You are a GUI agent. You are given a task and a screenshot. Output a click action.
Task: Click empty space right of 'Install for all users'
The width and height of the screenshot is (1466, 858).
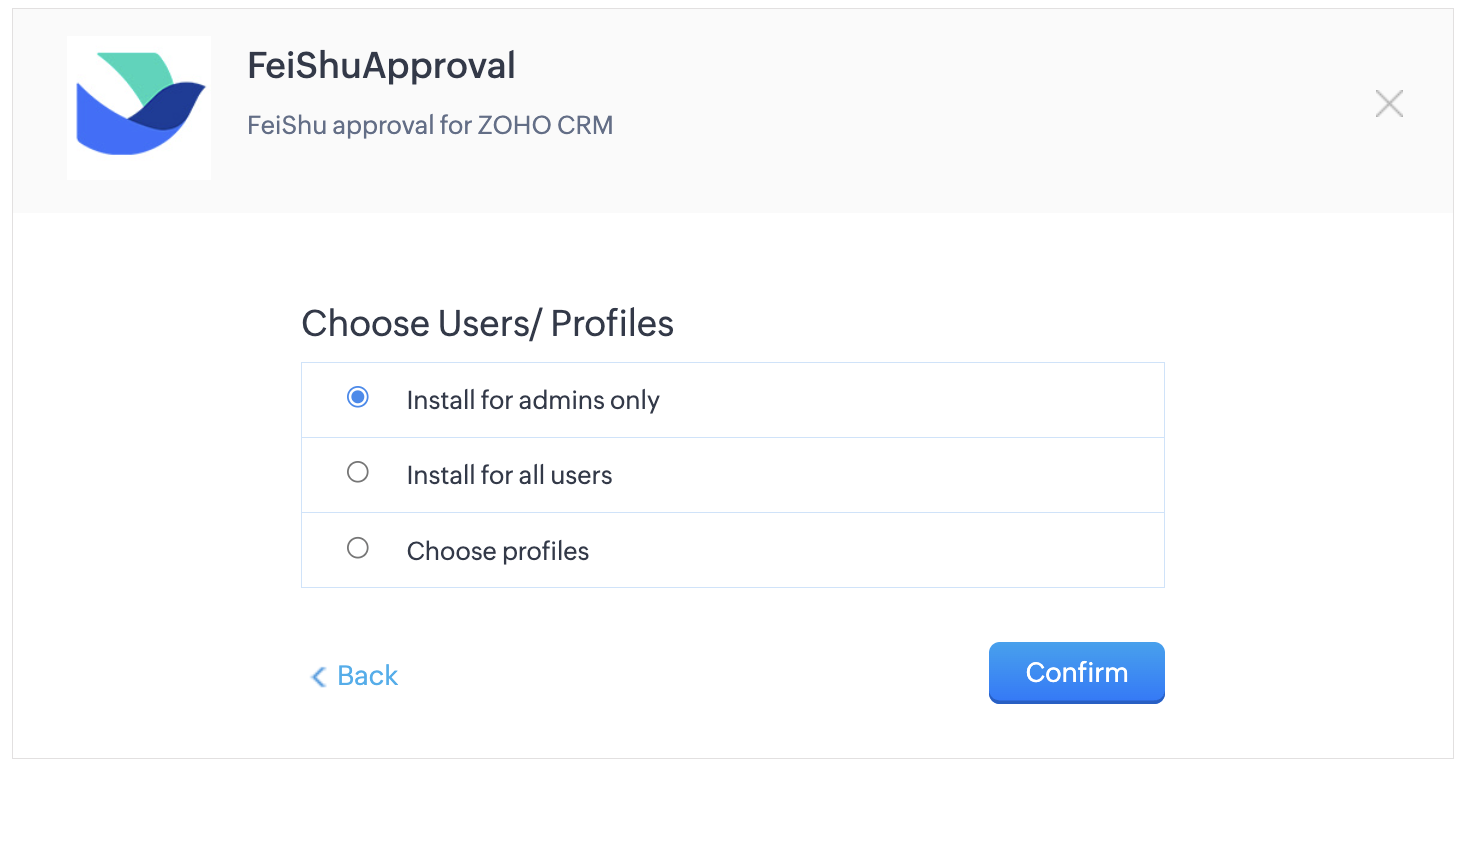pos(900,475)
